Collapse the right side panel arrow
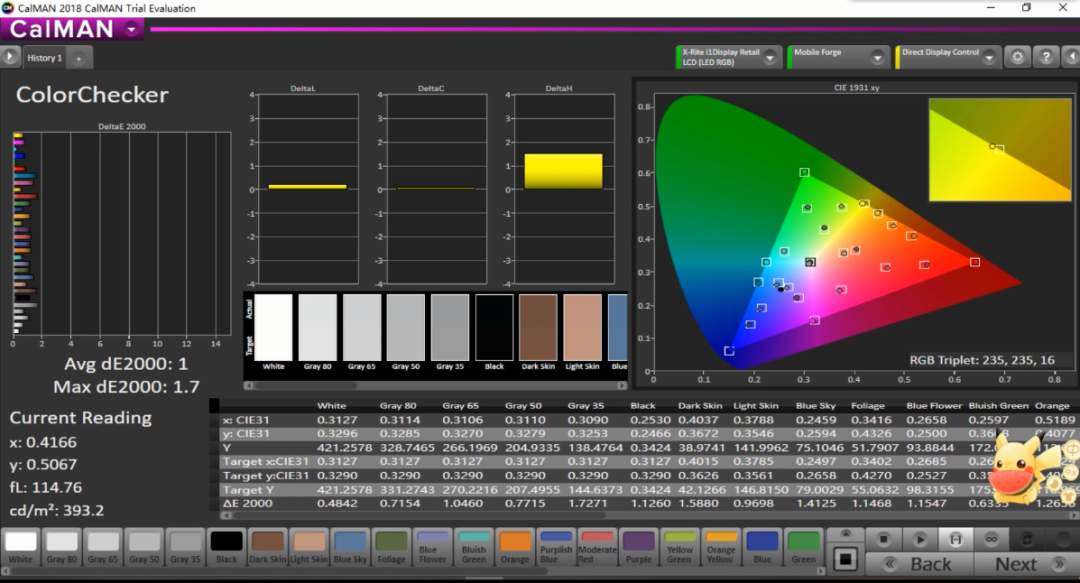This screenshot has width=1080, height=583. (x=1071, y=57)
